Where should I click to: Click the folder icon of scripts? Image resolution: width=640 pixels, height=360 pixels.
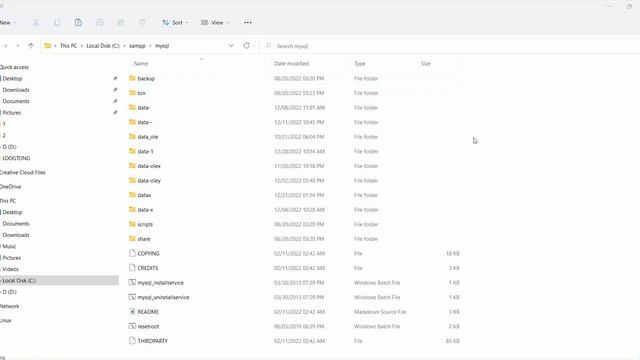coord(132,224)
